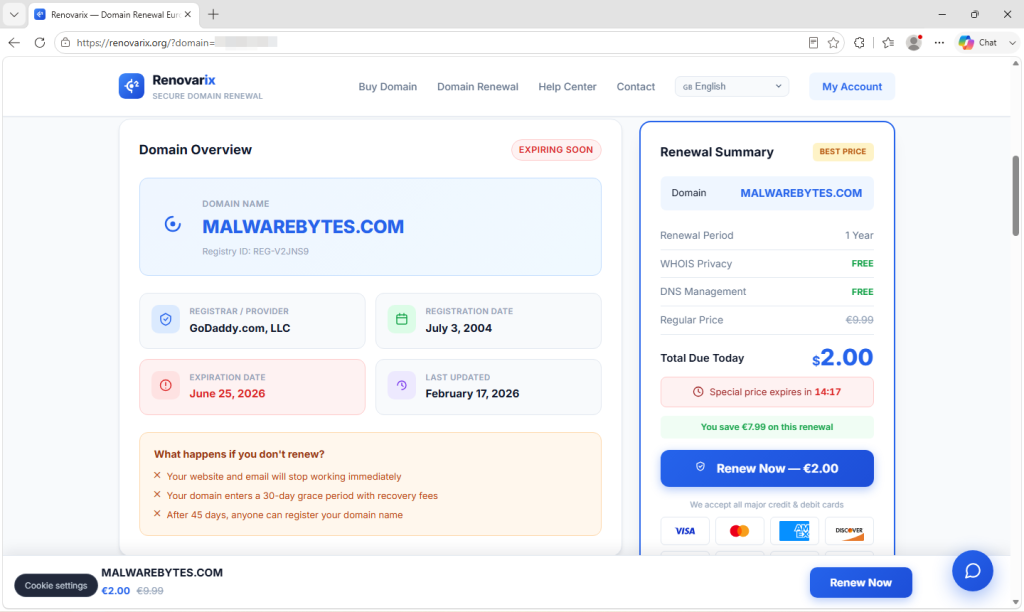The width and height of the screenshot is (1024, 612).
Task: Open the reader view icon in address bar
Action: click(813, 42)
